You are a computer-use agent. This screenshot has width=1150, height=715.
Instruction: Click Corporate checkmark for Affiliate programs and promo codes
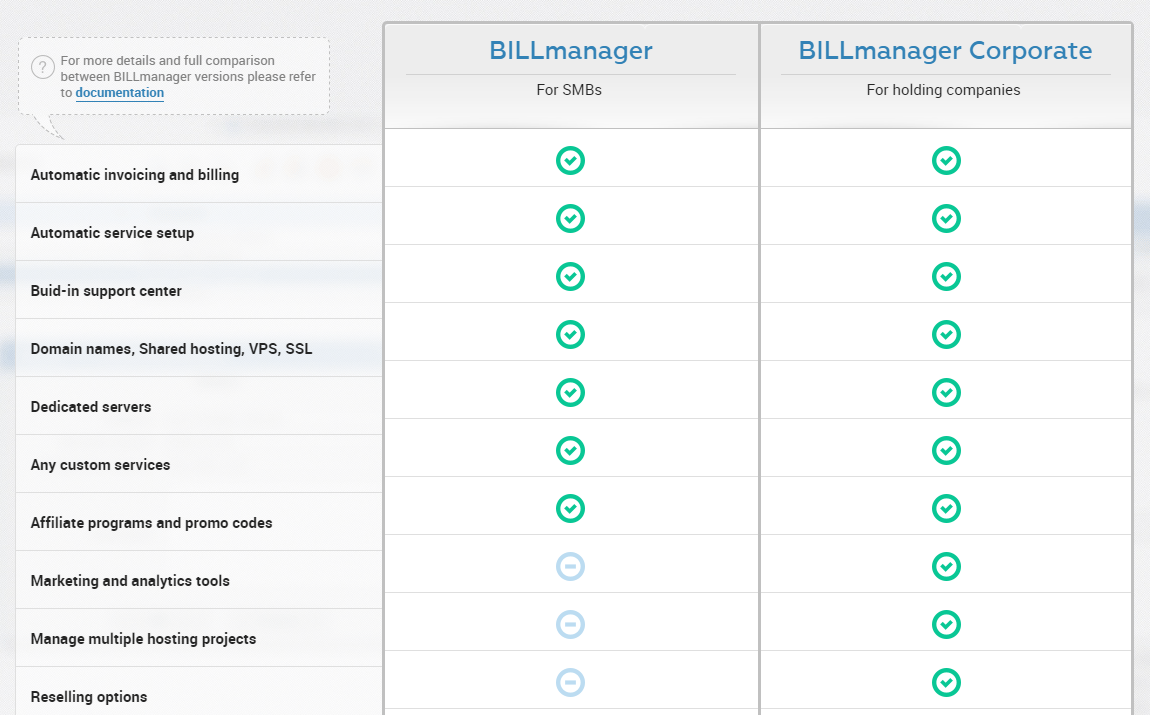[x=946, y=508]
